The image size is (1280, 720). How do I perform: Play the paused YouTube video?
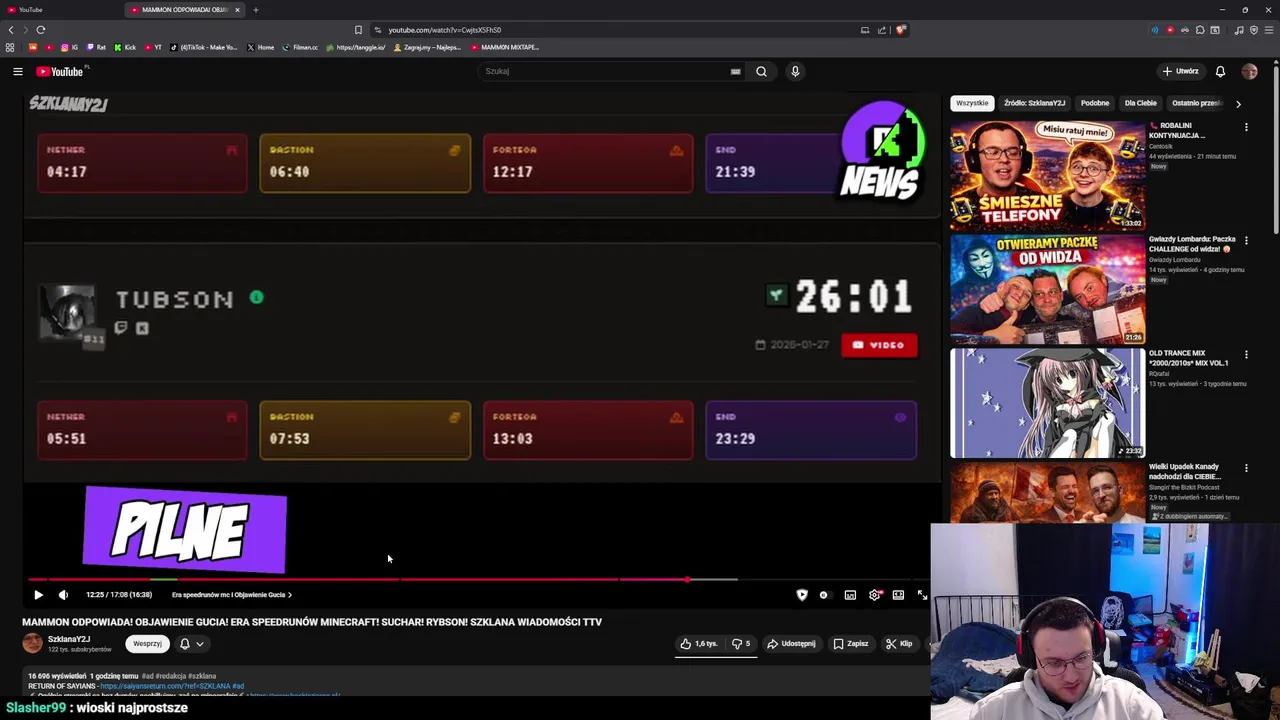point(38,595)
